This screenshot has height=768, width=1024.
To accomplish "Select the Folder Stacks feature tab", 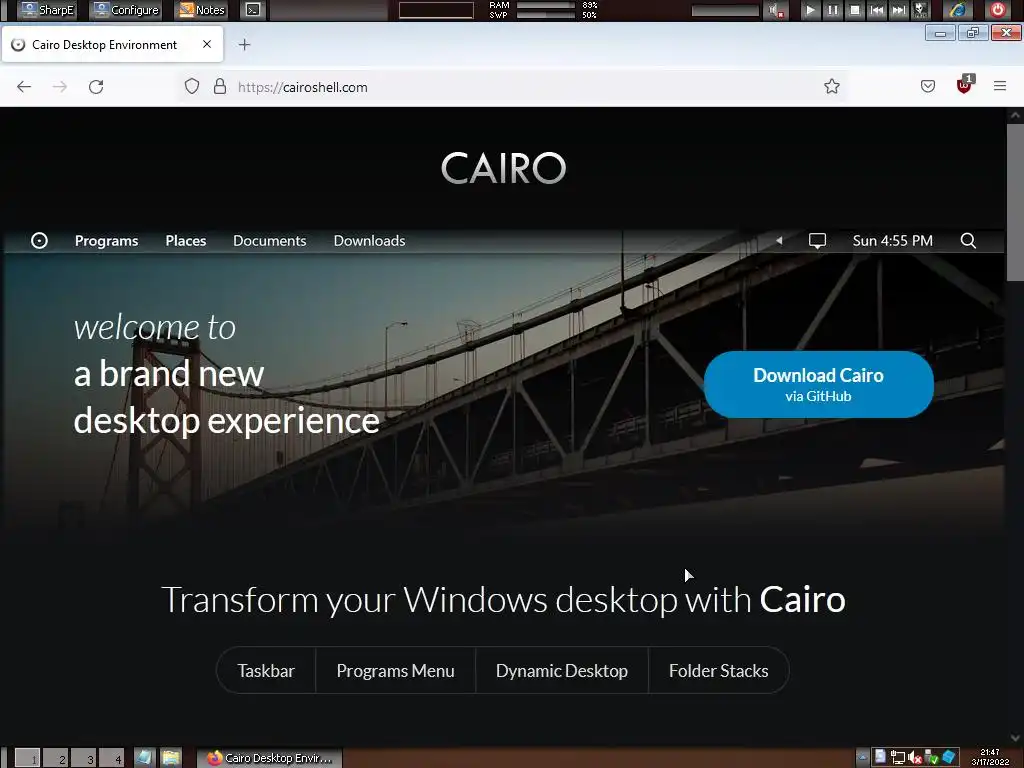I will pos(718,671).
